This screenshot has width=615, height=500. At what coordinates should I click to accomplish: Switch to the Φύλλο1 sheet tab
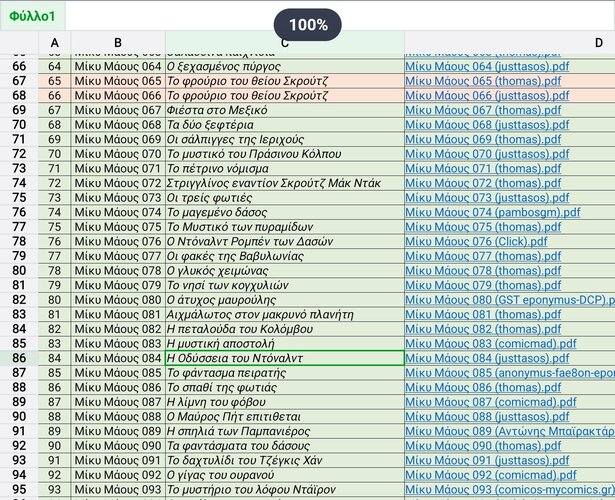[x=32, y=15]
